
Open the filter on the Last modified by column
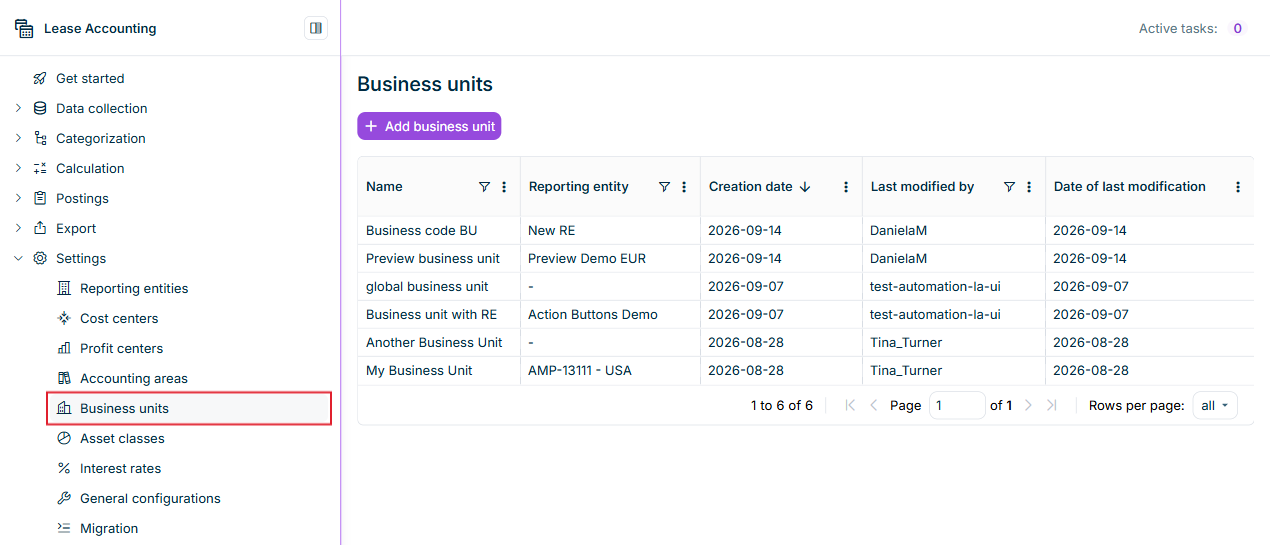[x=1009, y=187]
